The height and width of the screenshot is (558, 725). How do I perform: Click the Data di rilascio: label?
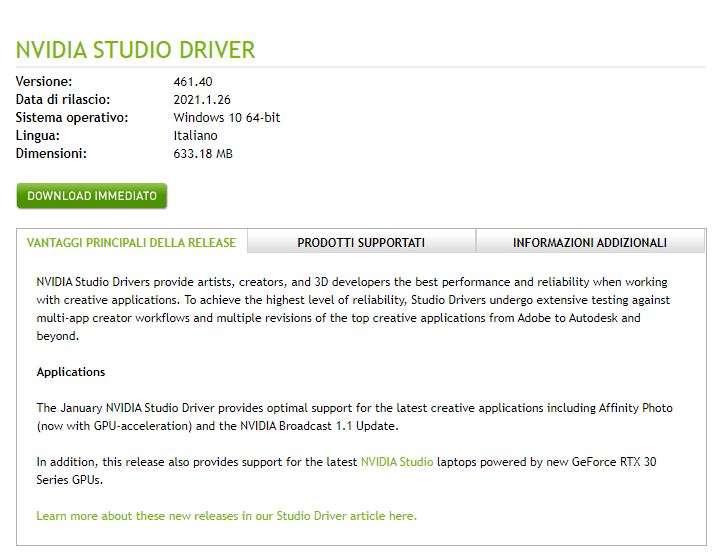pyautogui.click(x=63, y=100)
